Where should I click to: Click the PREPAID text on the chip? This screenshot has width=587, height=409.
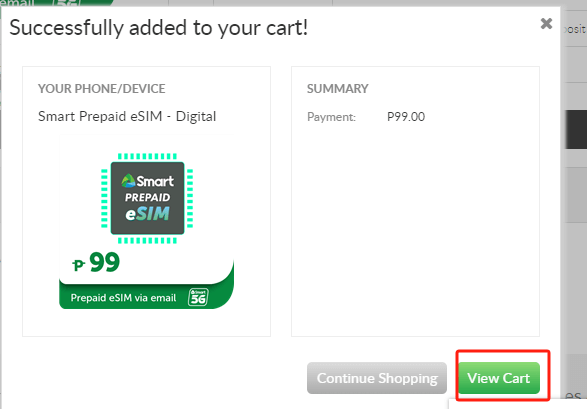point(147,197)
